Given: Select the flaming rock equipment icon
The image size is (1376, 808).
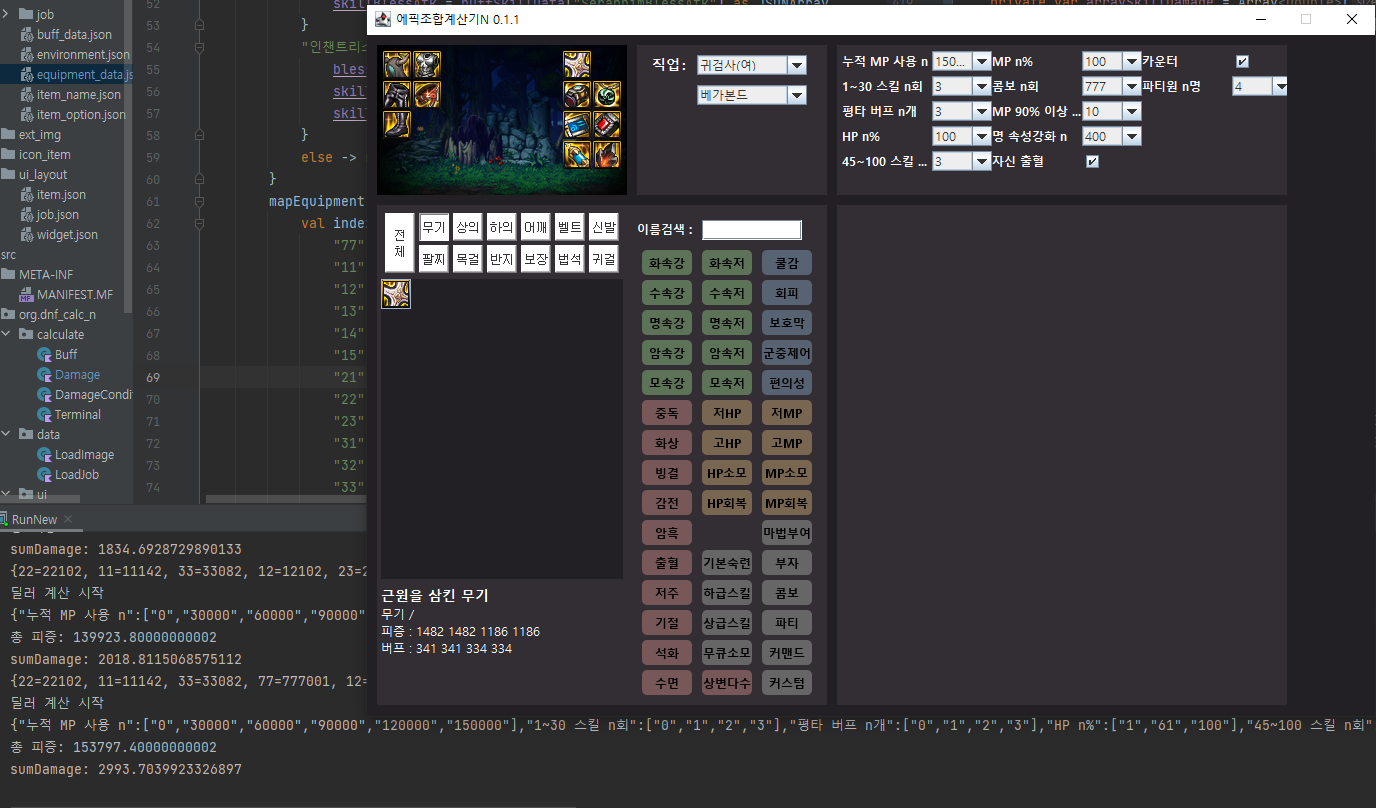Looking at the screenshot, I should 607,155.
